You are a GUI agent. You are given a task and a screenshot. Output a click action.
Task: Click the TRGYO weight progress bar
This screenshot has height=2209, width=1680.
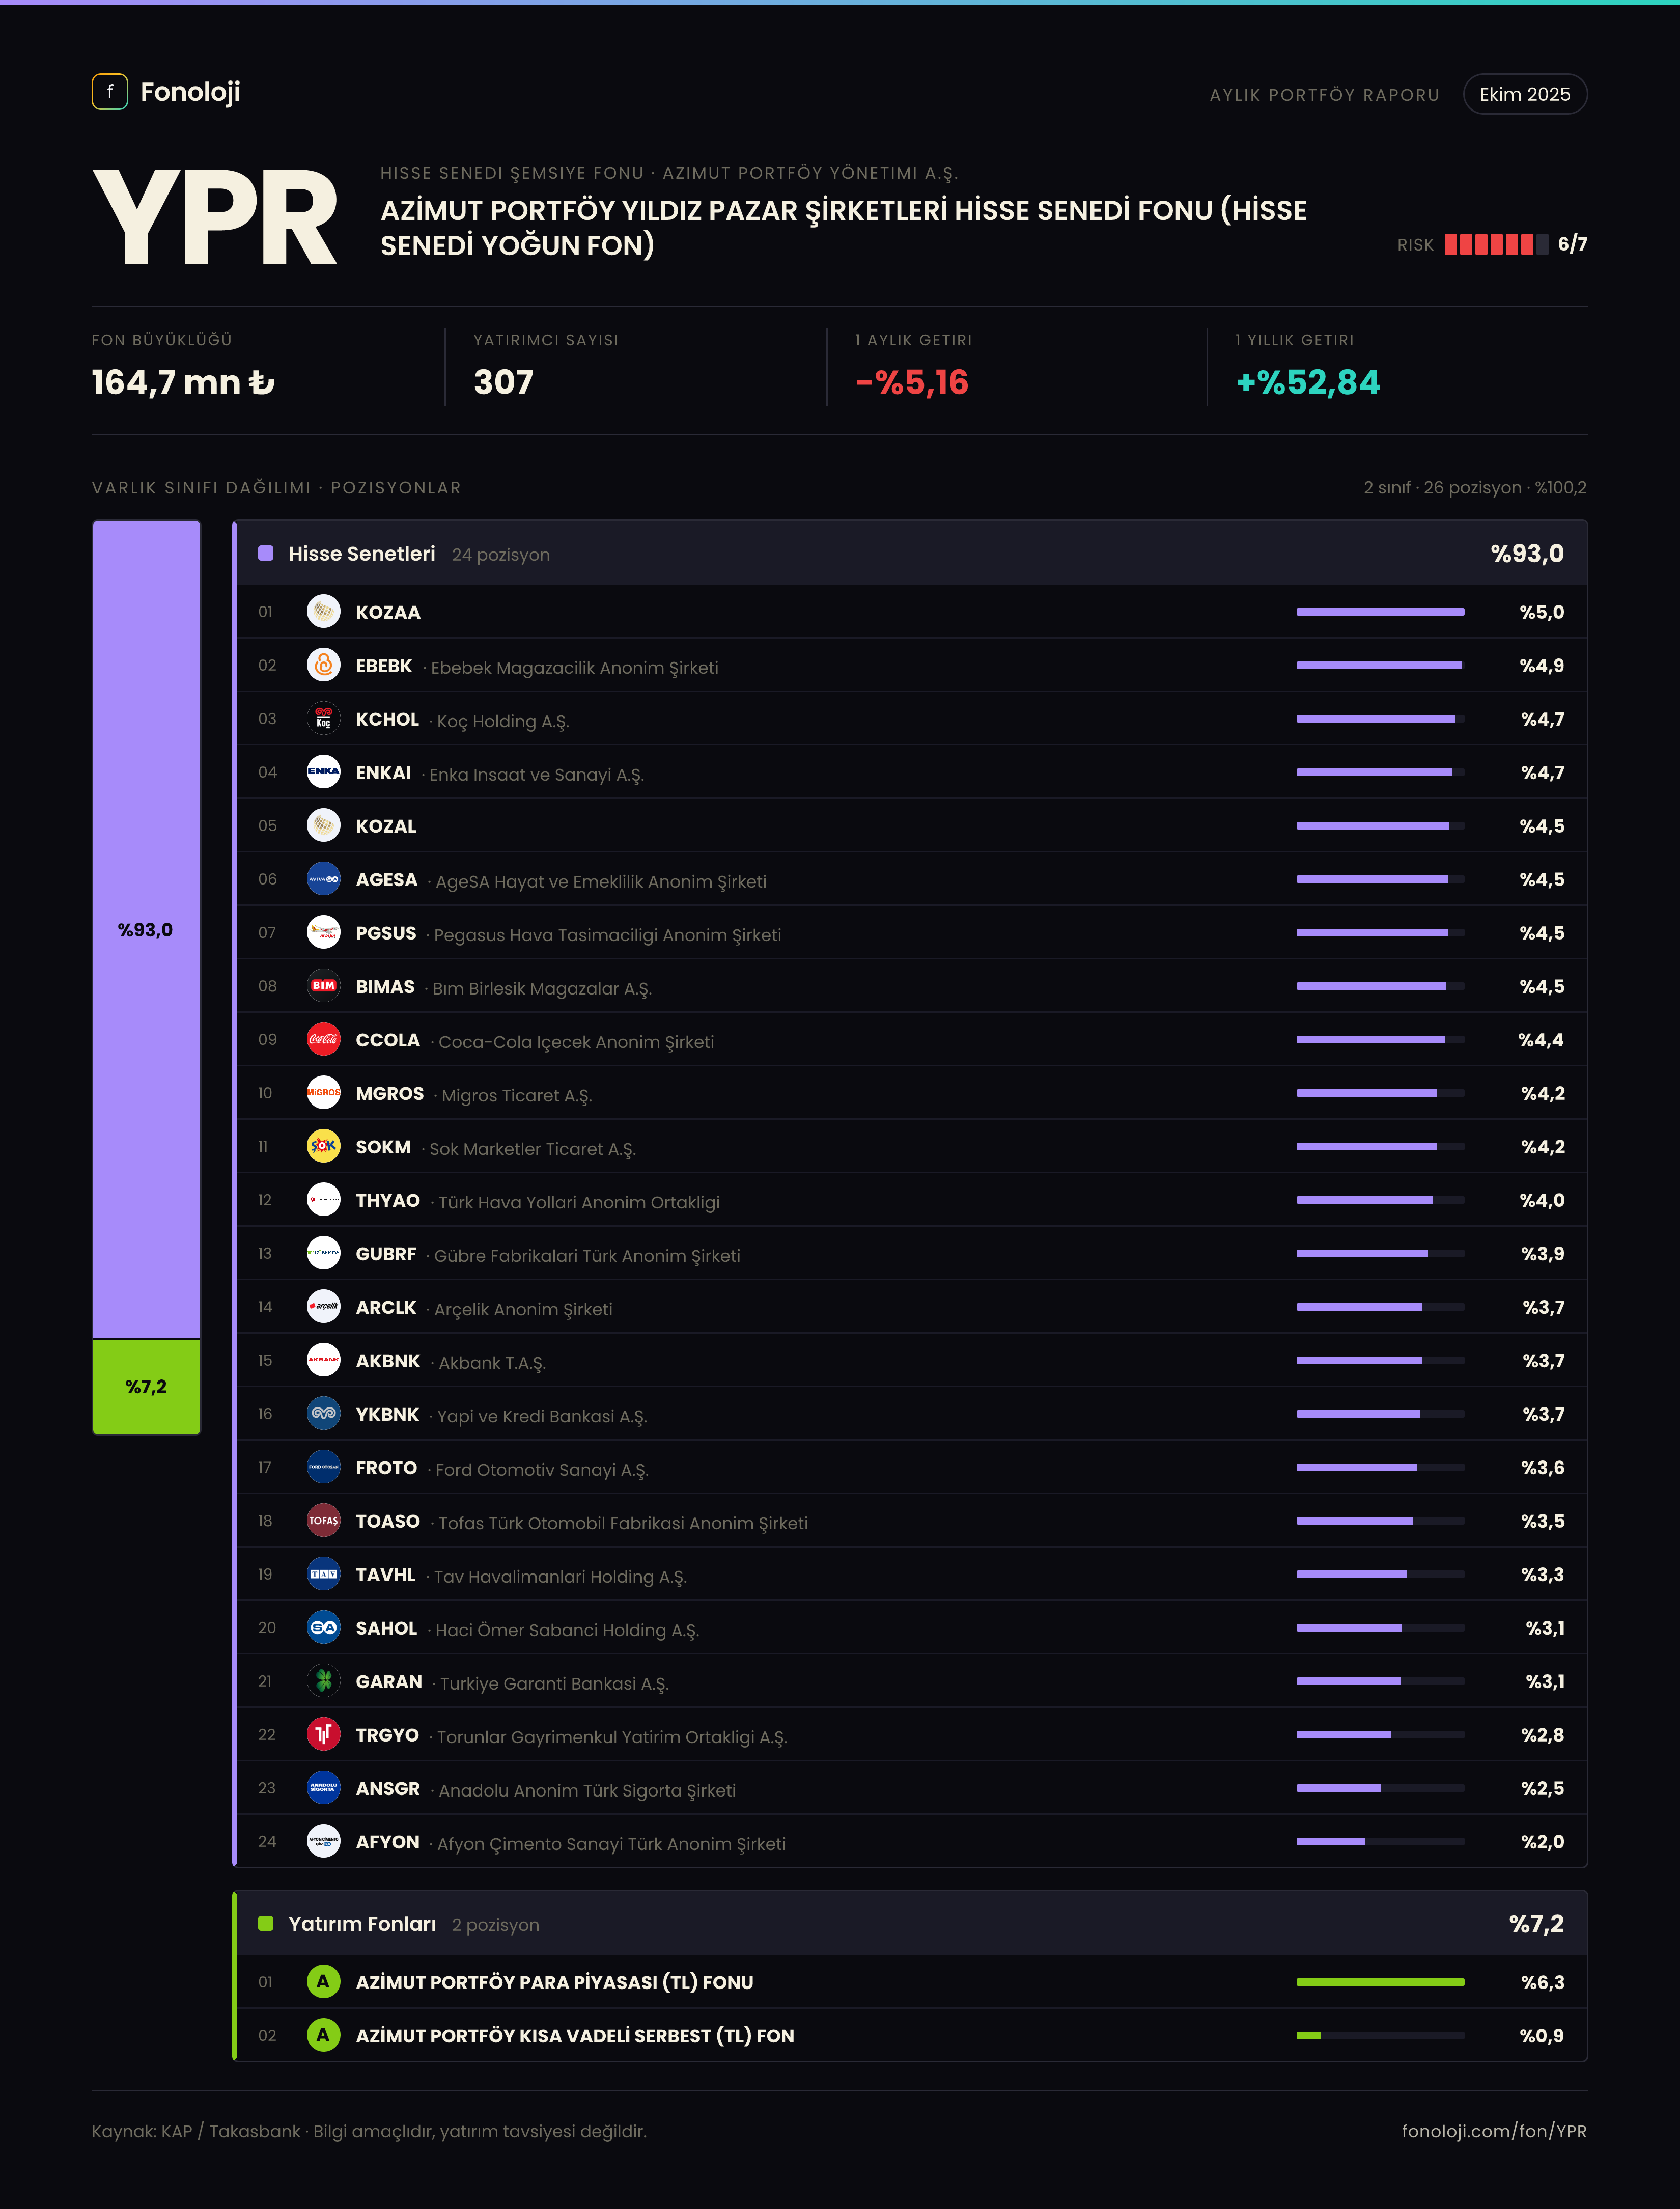click(x=1380, y=1735)
